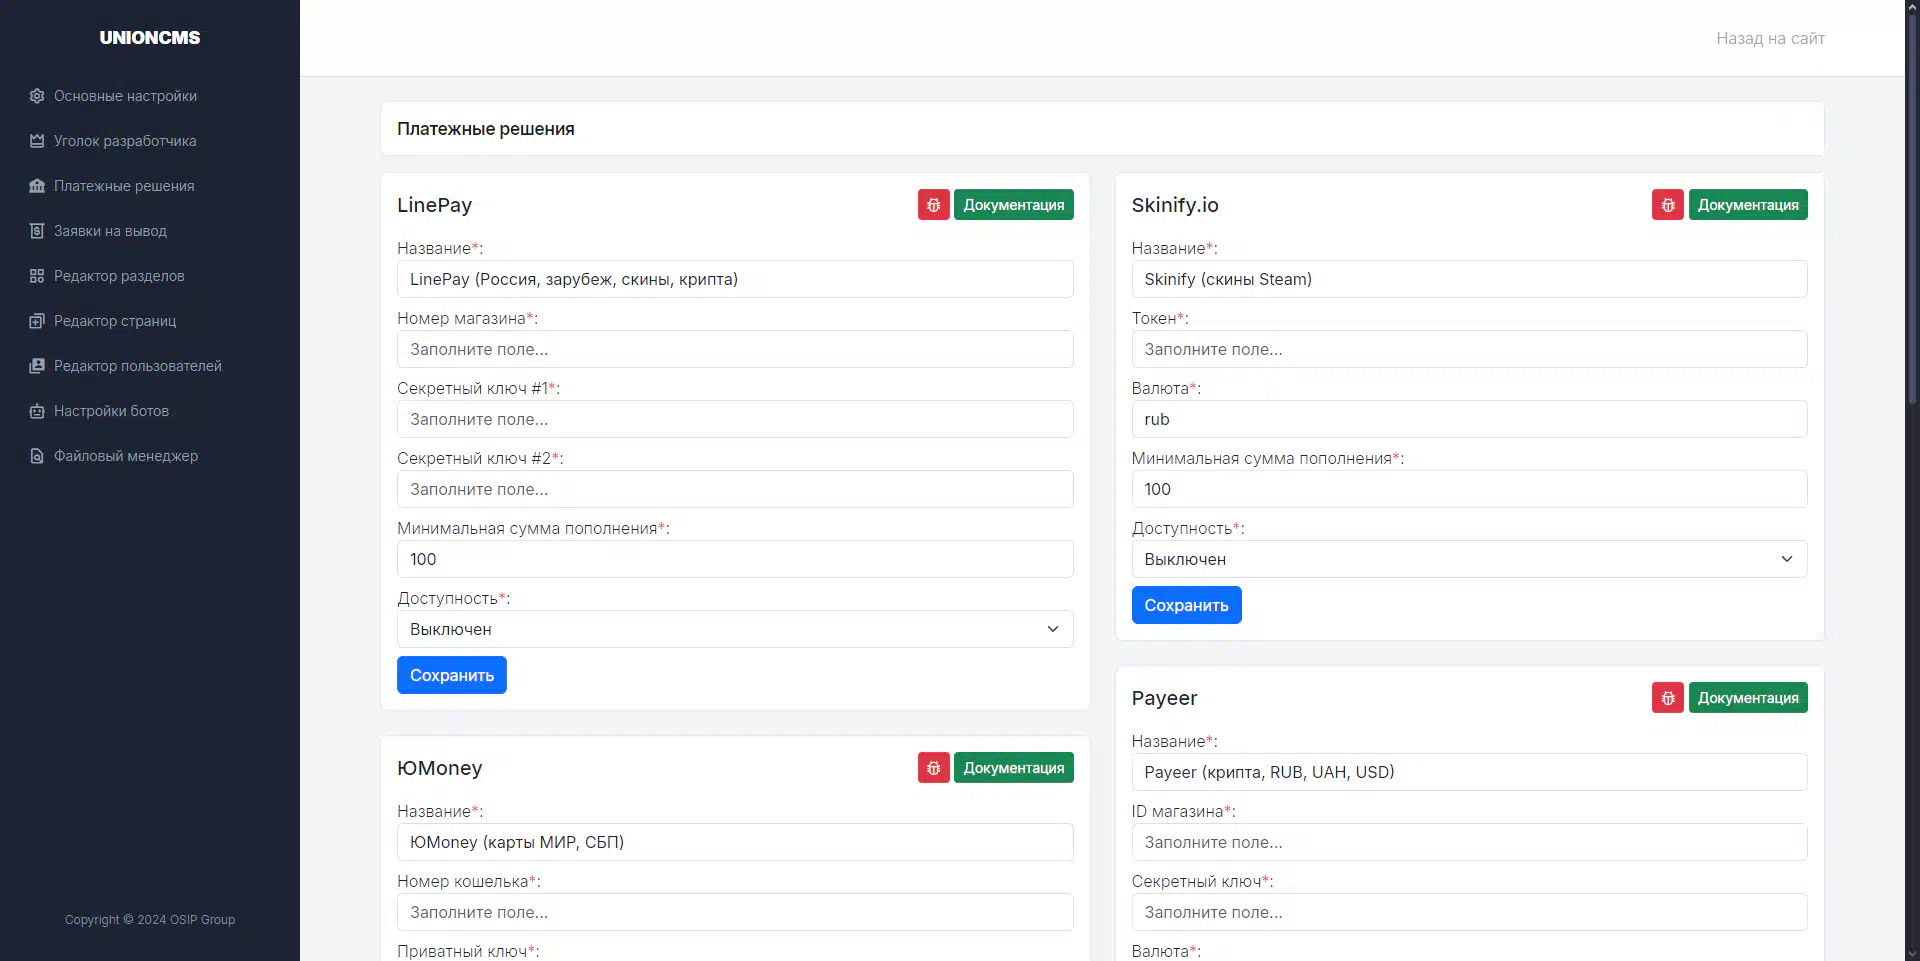The image size is (1920, 961).
Task: Click the icon beside Редактор страниц
Action: coord(37,321)
